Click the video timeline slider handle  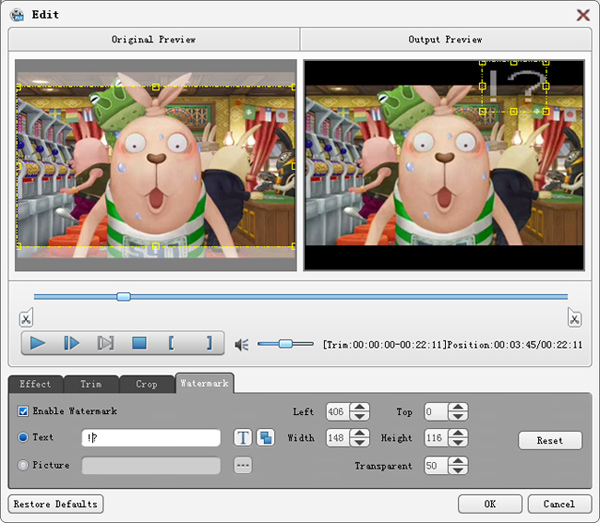[x=123, y=297]
